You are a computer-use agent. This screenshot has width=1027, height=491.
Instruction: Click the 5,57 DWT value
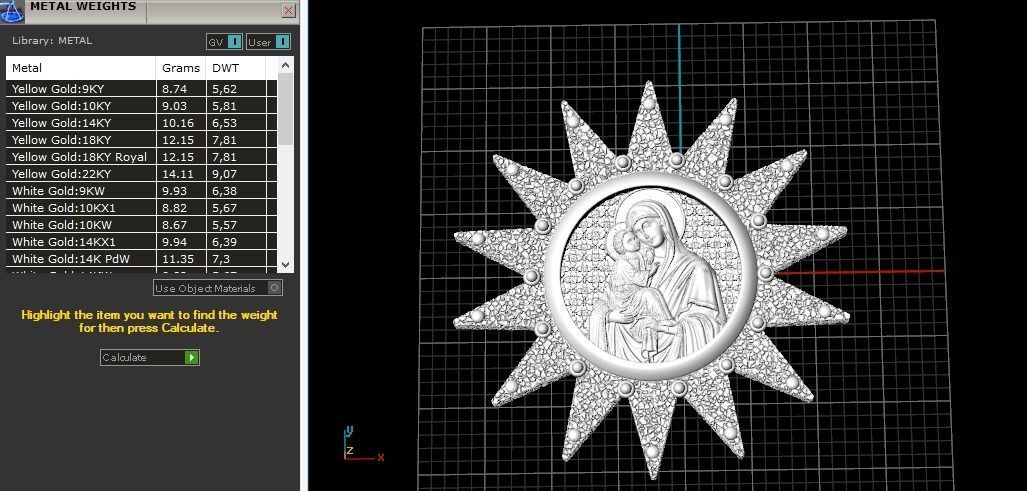(x=225, y=225)
